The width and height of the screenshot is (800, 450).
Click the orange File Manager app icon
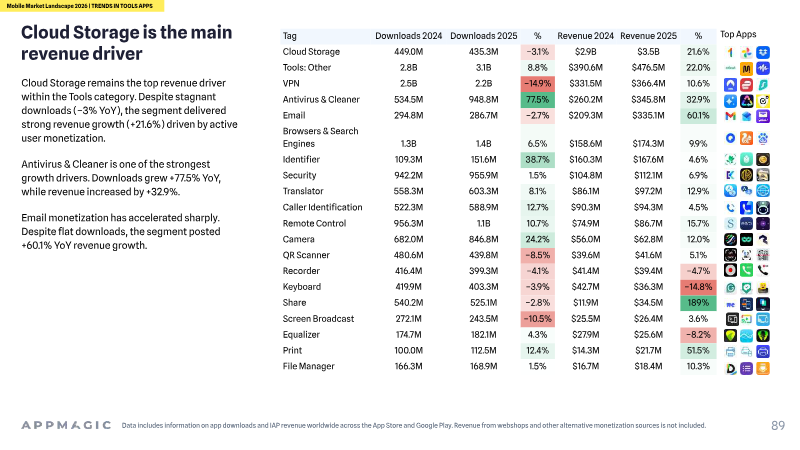coord(763,368)
